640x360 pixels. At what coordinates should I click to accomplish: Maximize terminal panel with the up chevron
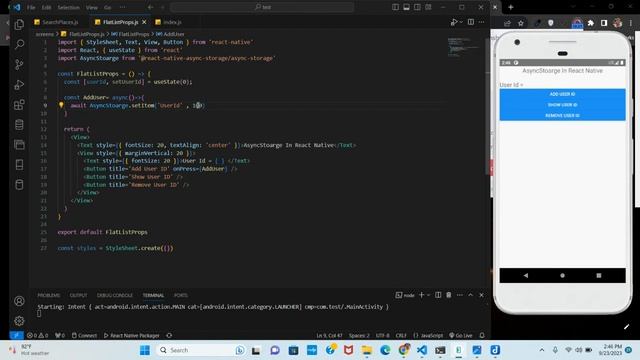(471, 295)
